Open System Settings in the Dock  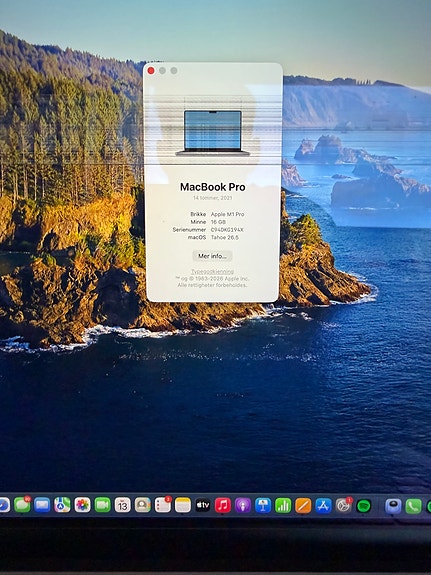(343, 505)
